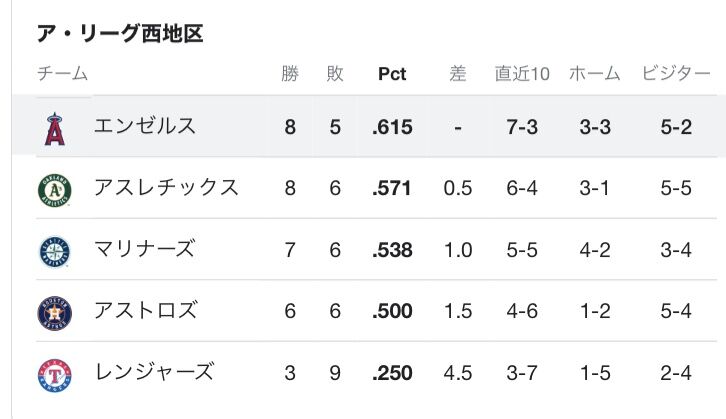
Task: Click the Texas Rangers team logo
Action: [x=55, y=373]
